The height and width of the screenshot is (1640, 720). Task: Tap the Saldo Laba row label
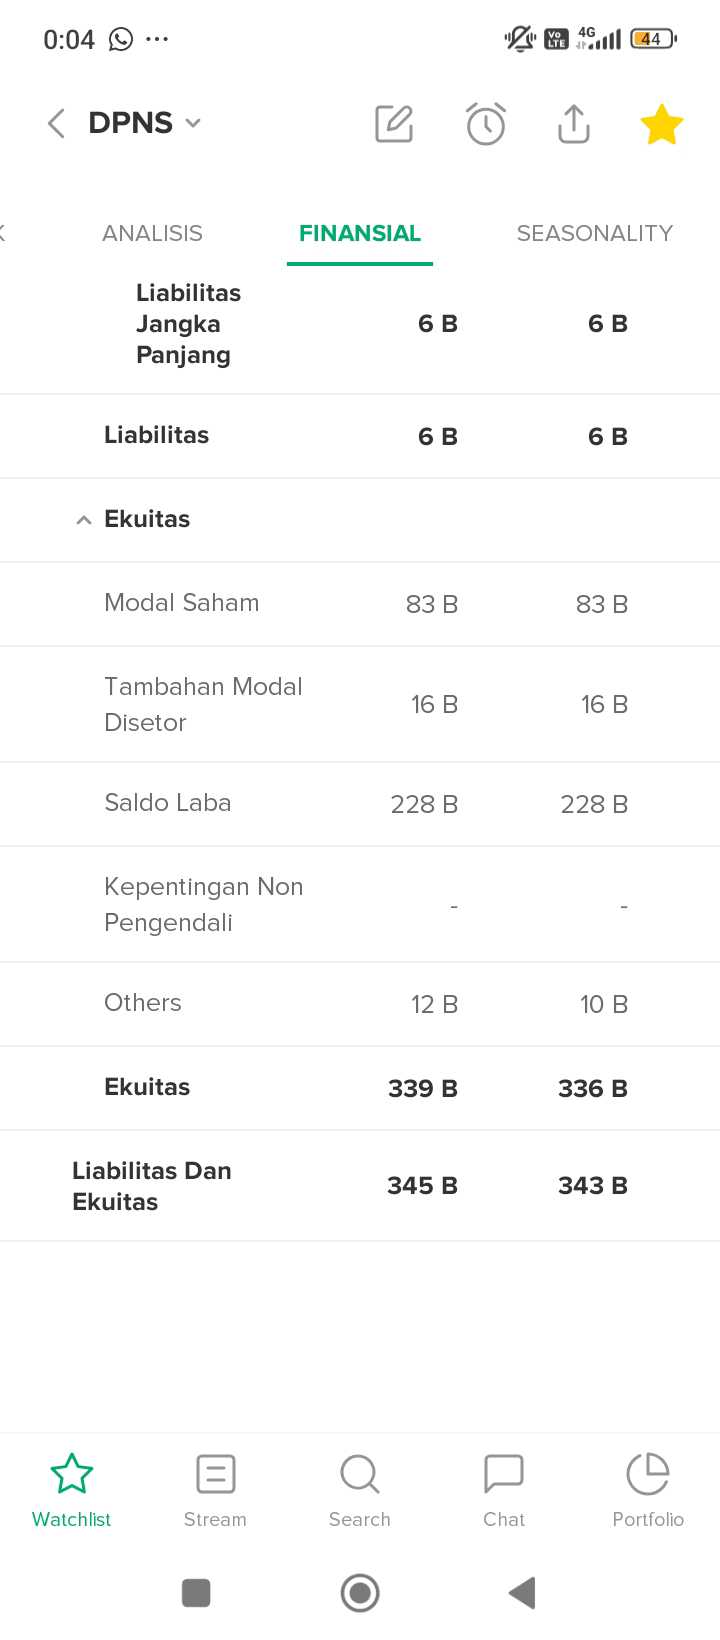click(168, 803)
